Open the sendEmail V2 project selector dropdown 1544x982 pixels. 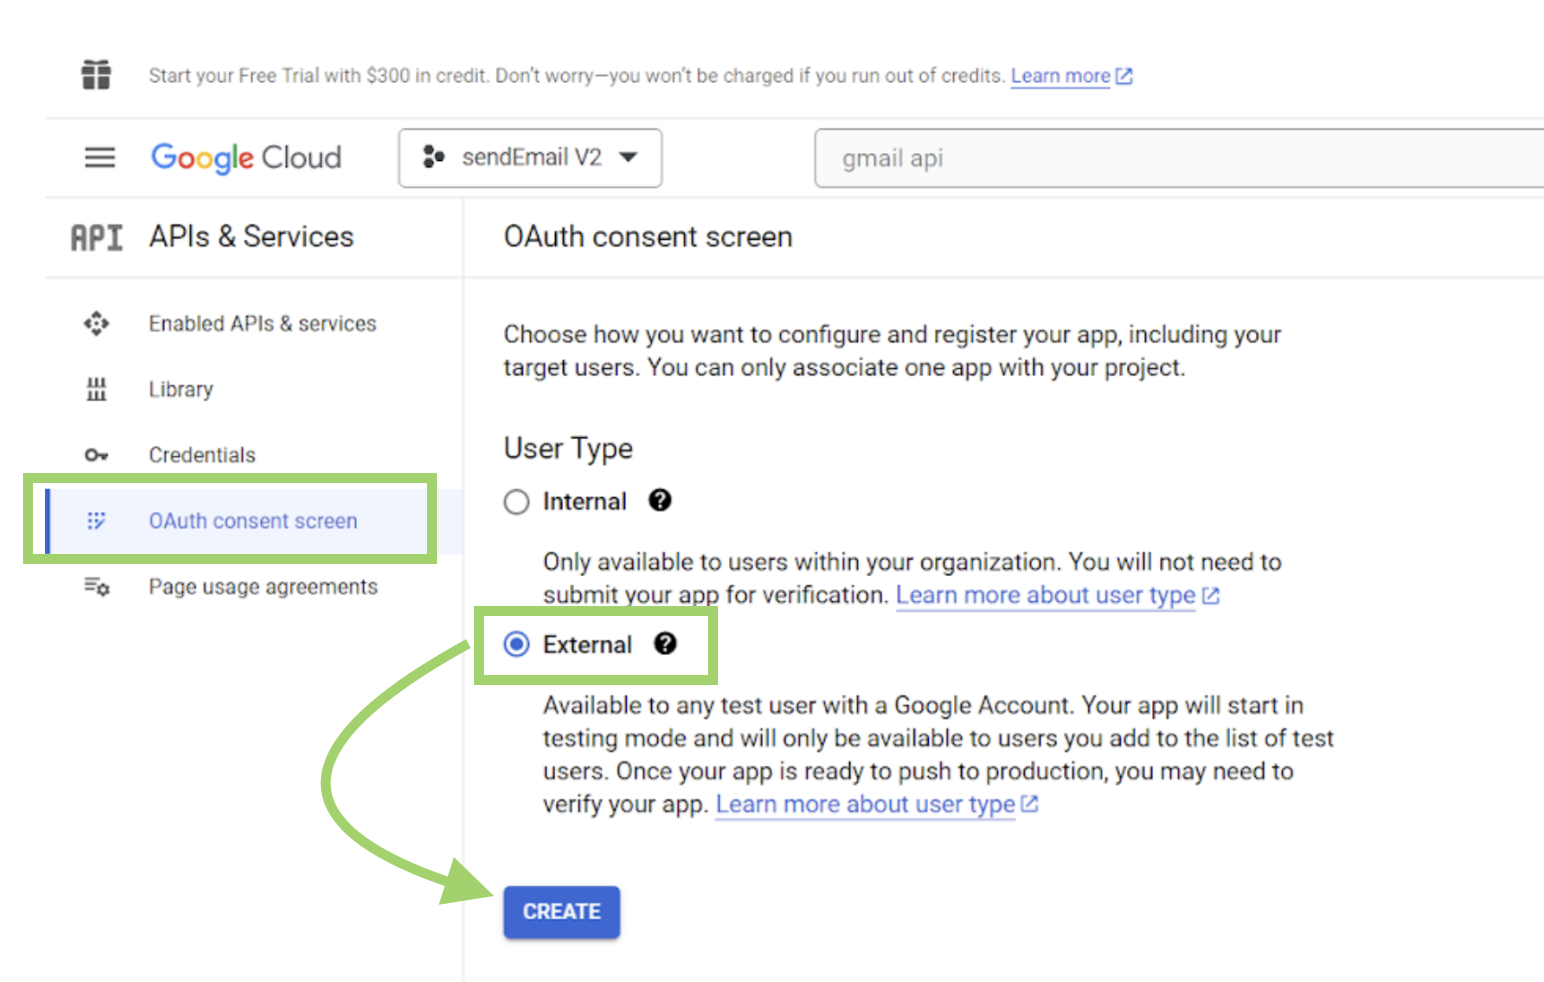point(530,157)
